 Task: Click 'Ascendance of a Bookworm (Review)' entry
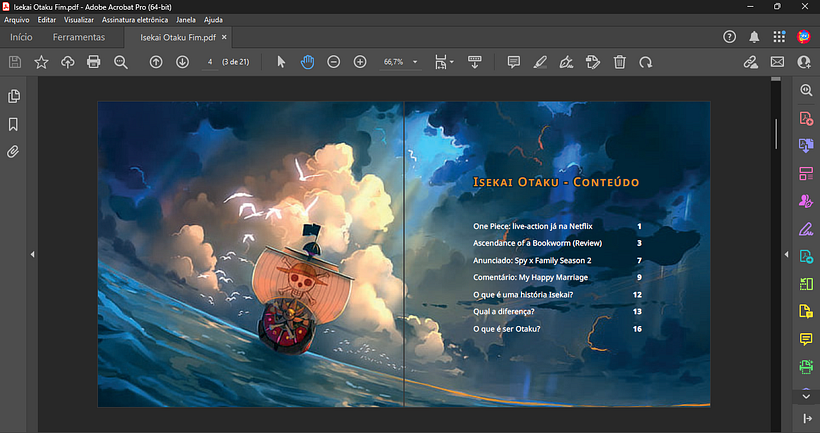[537, 243]
